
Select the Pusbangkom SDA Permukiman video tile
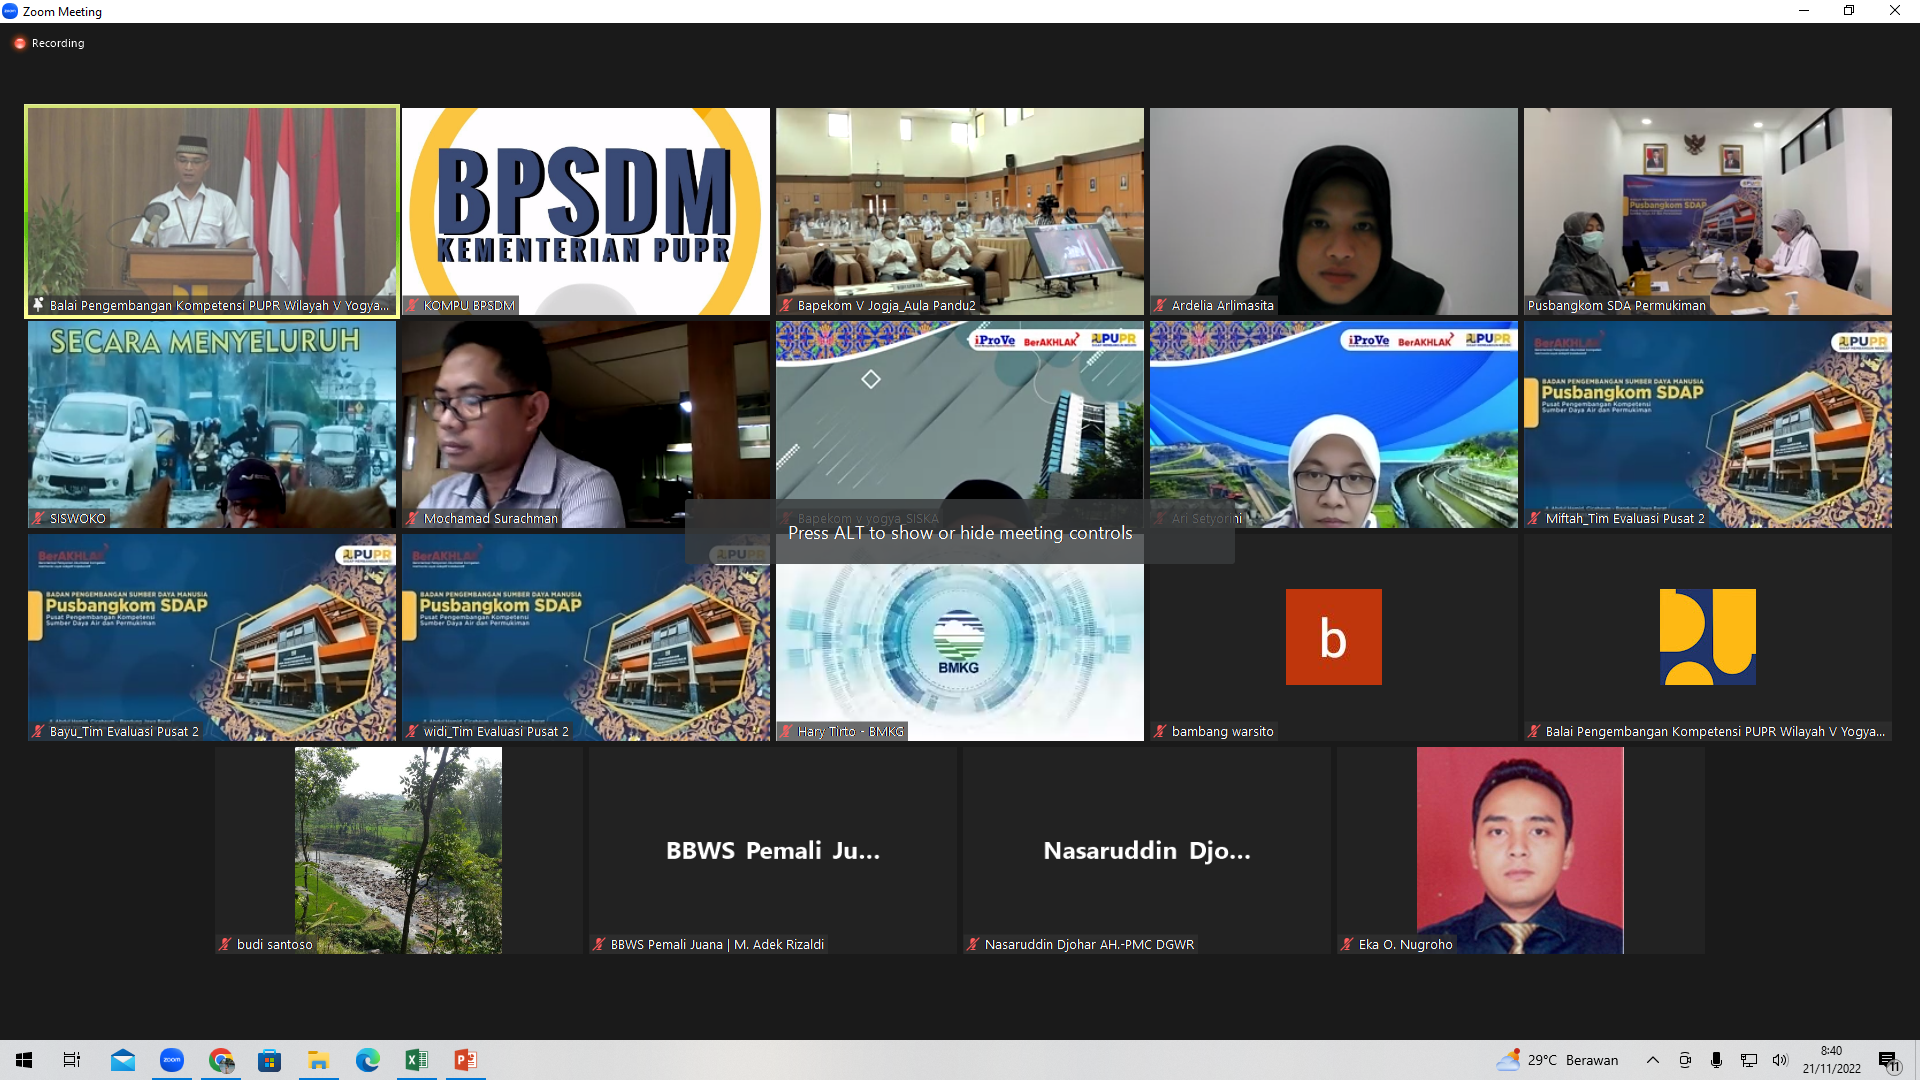(1708, 212)
